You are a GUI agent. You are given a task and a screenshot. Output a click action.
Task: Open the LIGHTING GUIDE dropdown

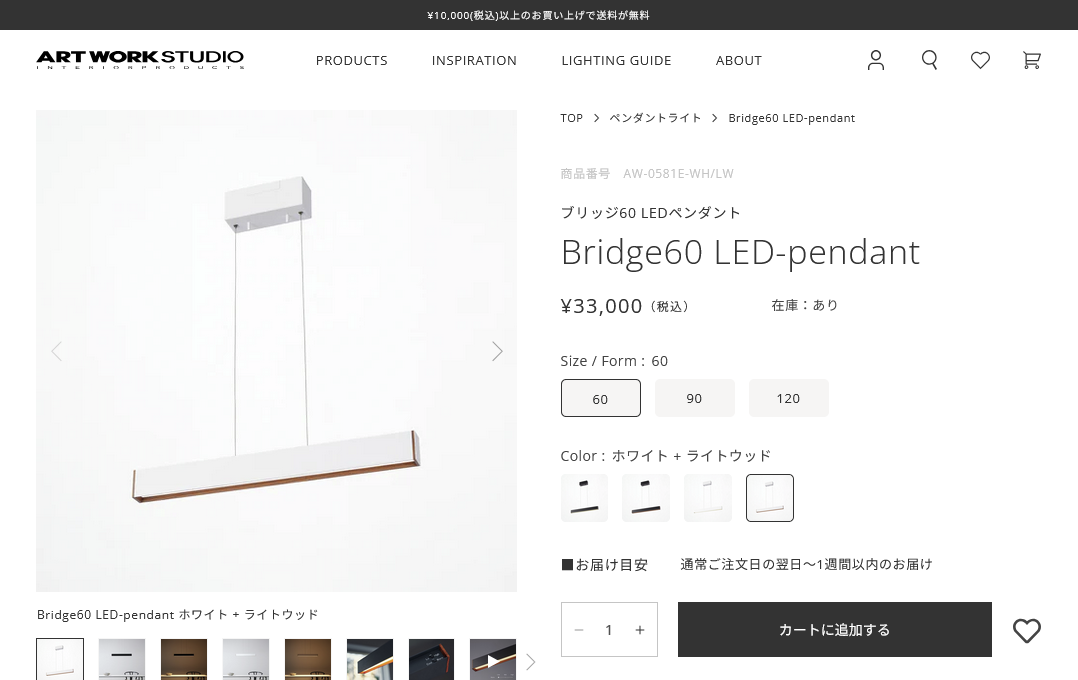click(x=616, y=60)
